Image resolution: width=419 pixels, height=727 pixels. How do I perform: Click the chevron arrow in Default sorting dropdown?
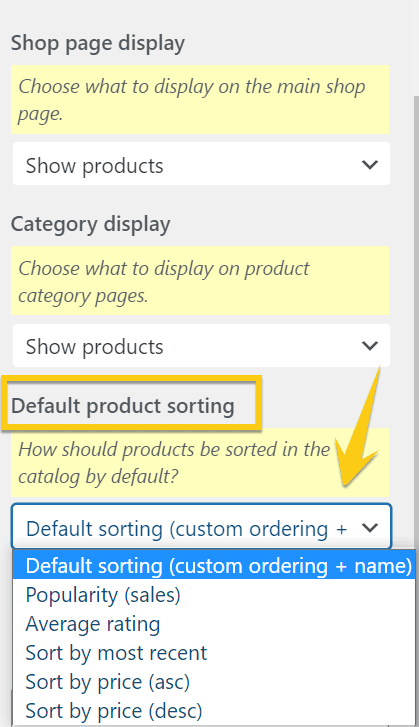(369, 528)
